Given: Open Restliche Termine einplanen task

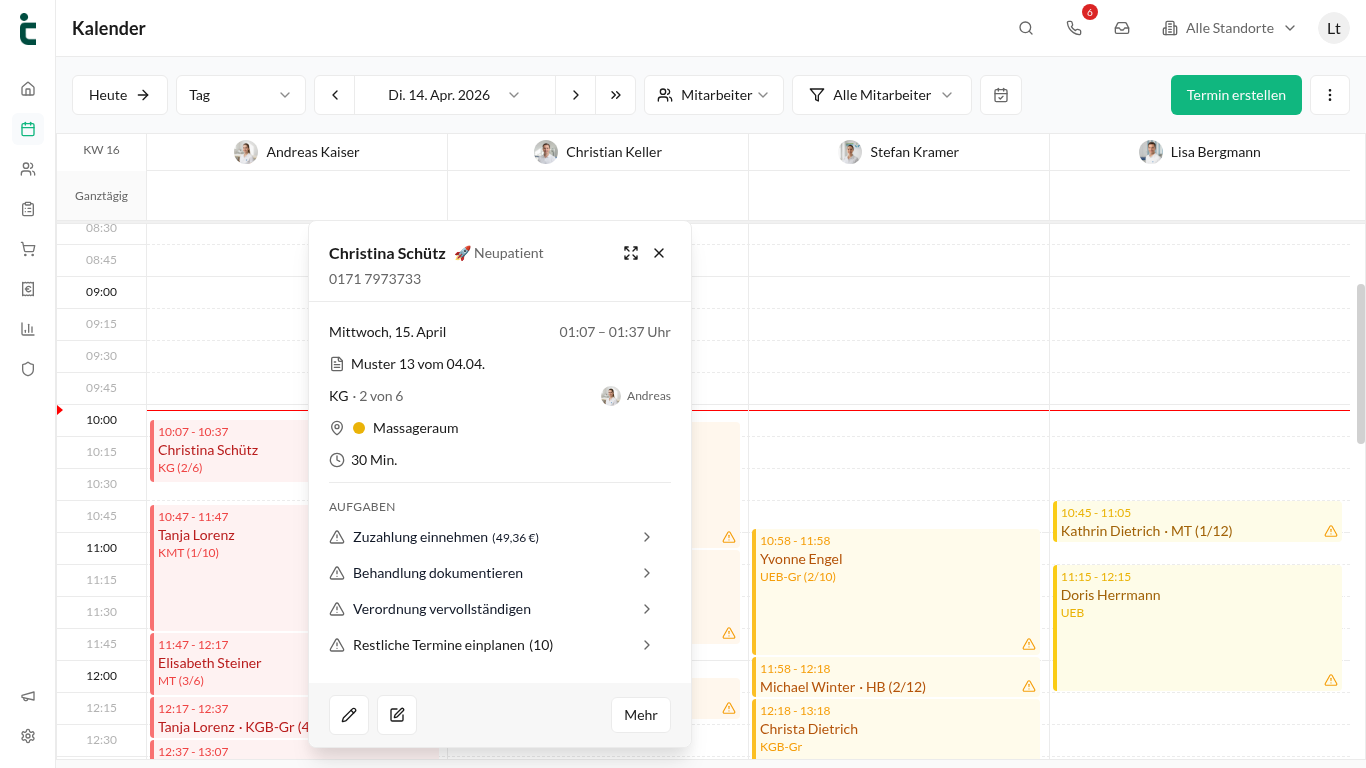Looking at the screenshot, I should (490, 645).
